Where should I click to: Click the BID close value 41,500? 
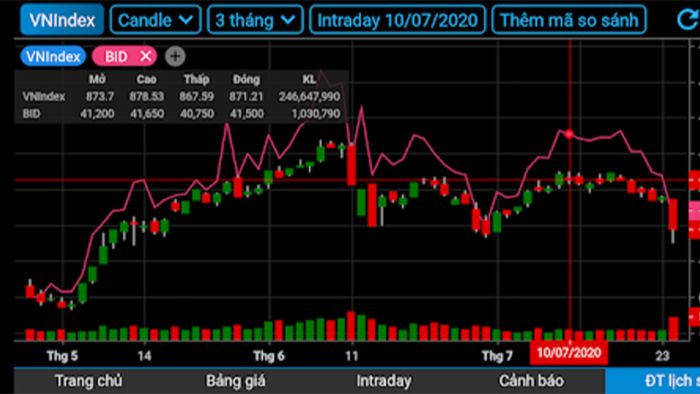click(246, 114)
